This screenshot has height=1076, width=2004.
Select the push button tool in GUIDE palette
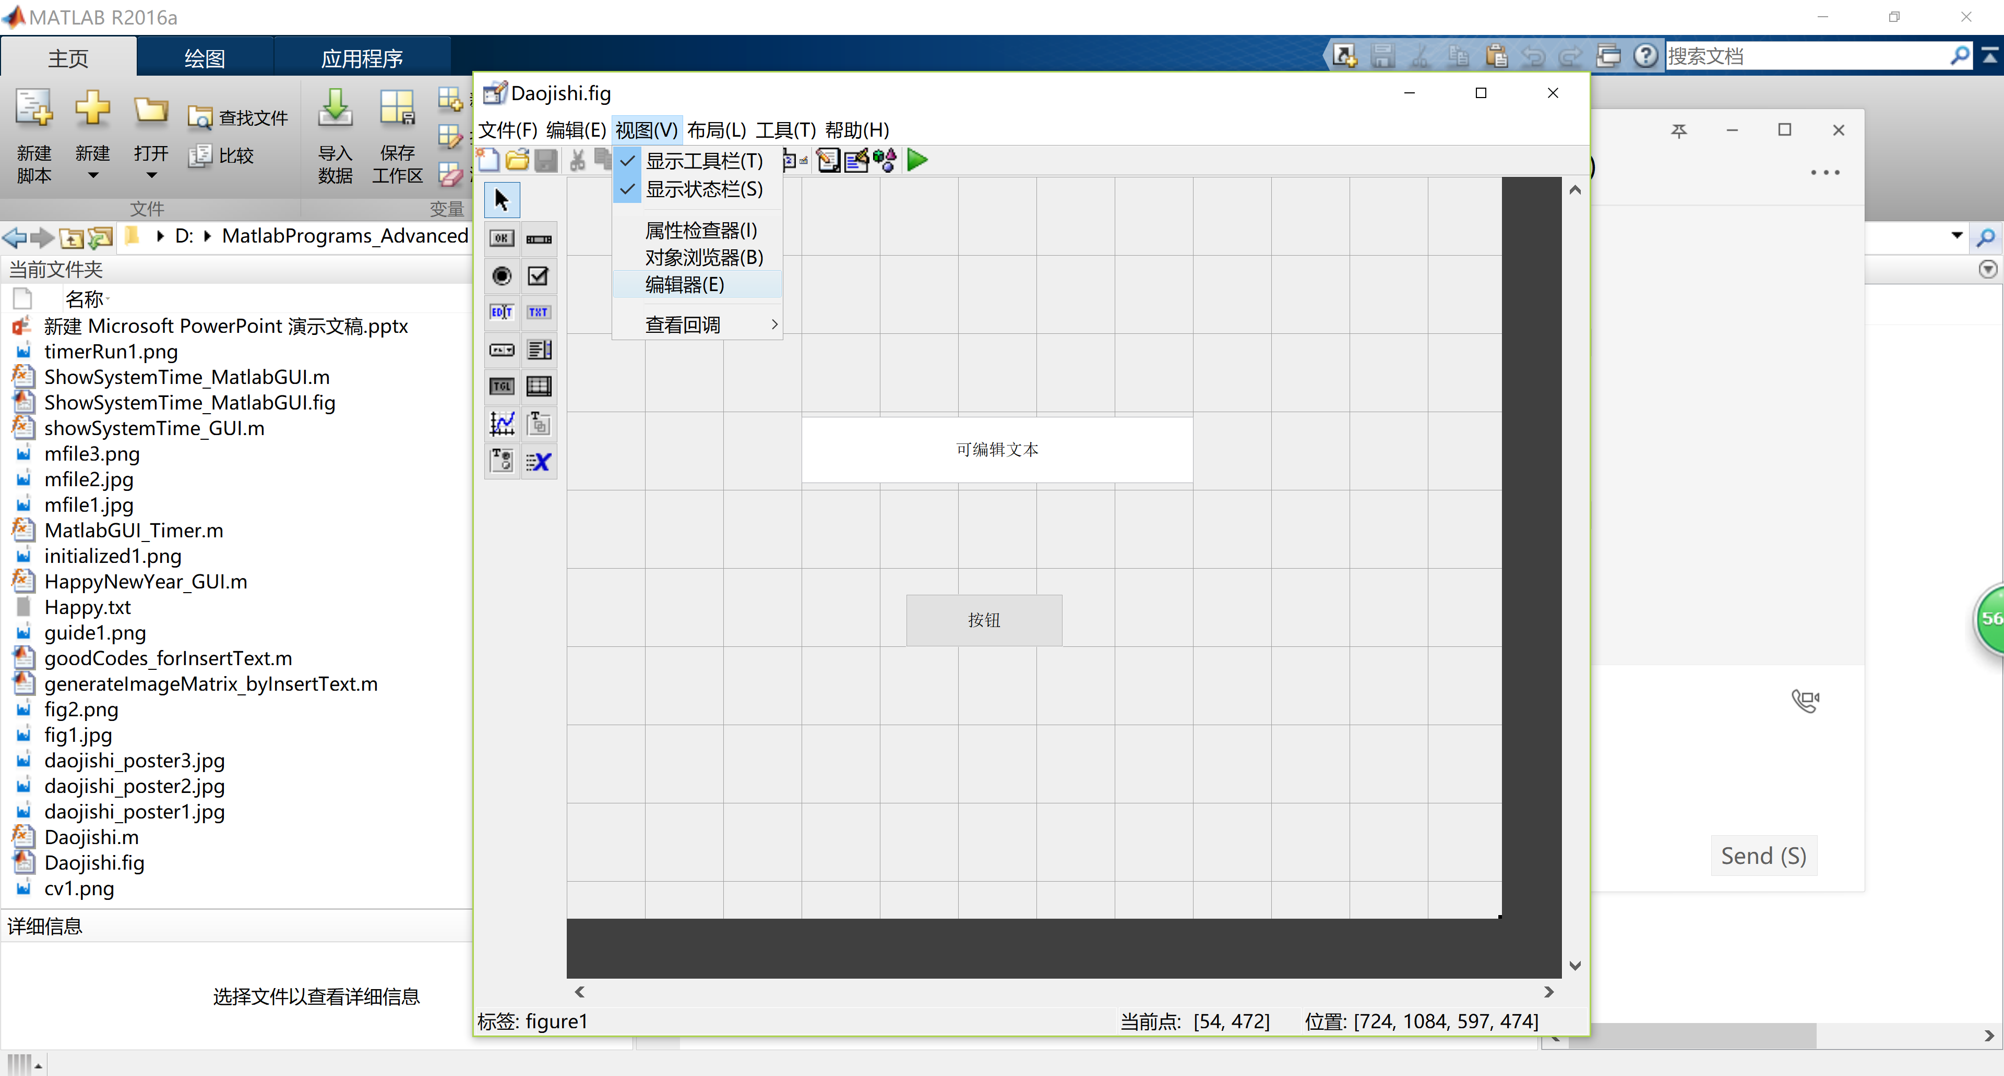coord(501,238)
